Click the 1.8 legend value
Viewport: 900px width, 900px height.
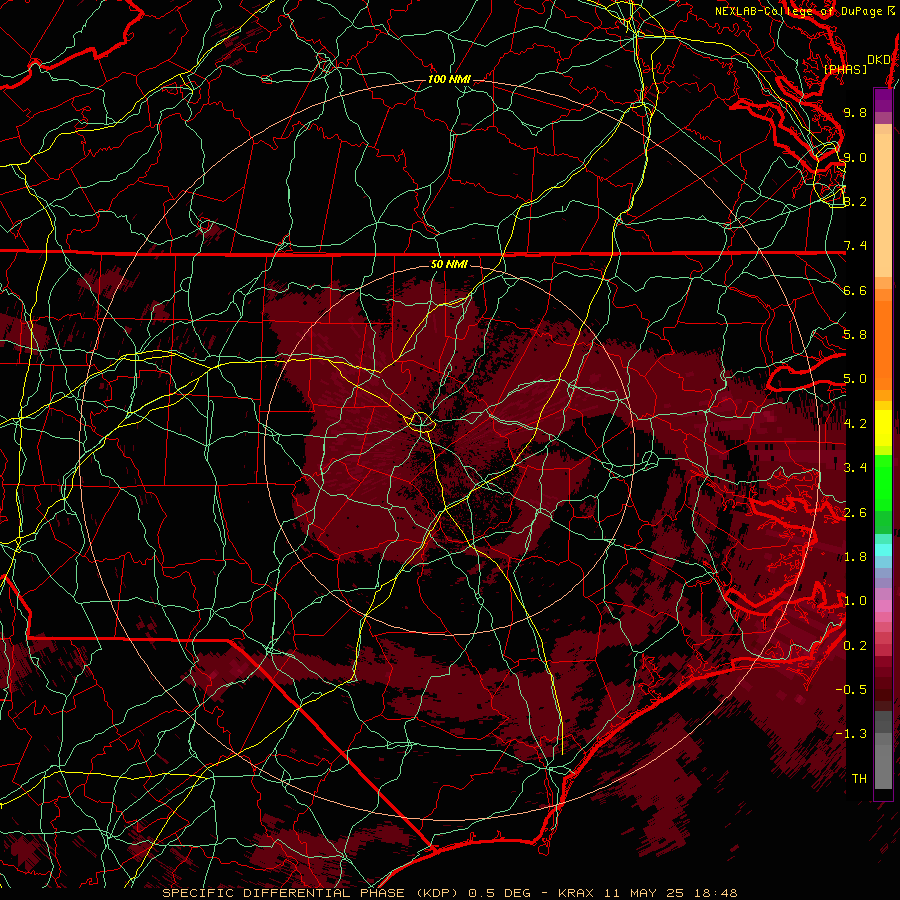(855, 557)
